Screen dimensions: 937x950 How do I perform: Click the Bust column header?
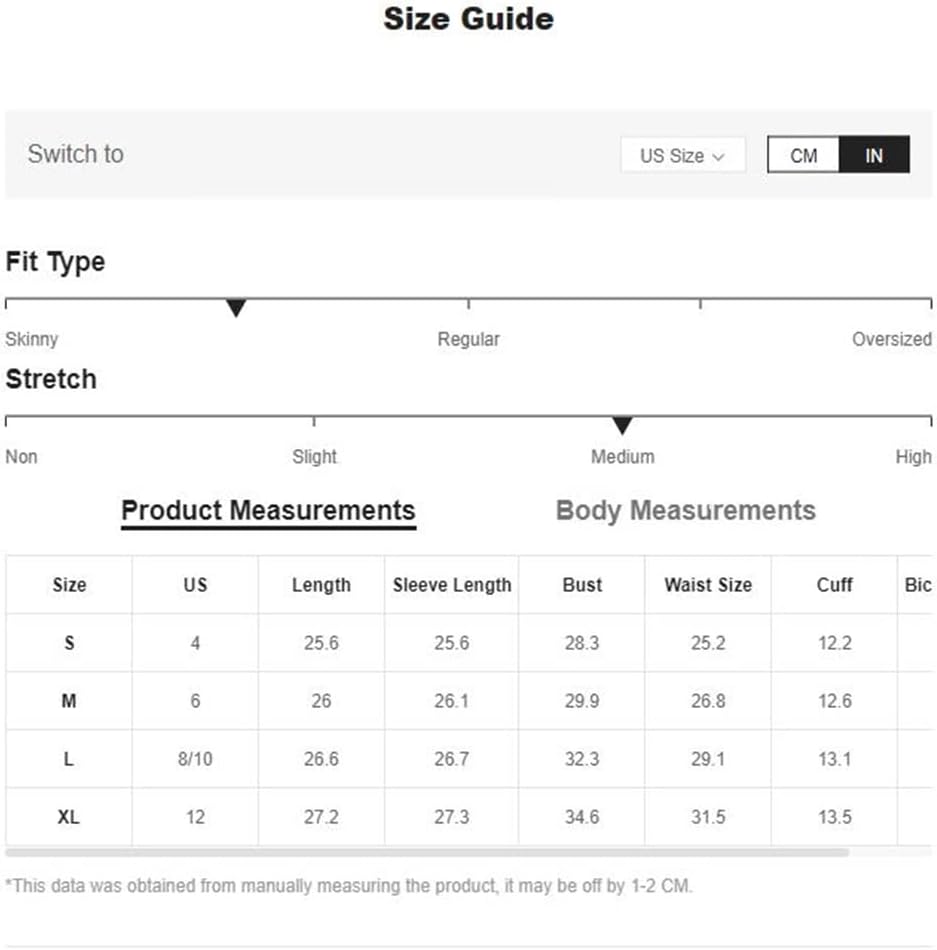582,585
